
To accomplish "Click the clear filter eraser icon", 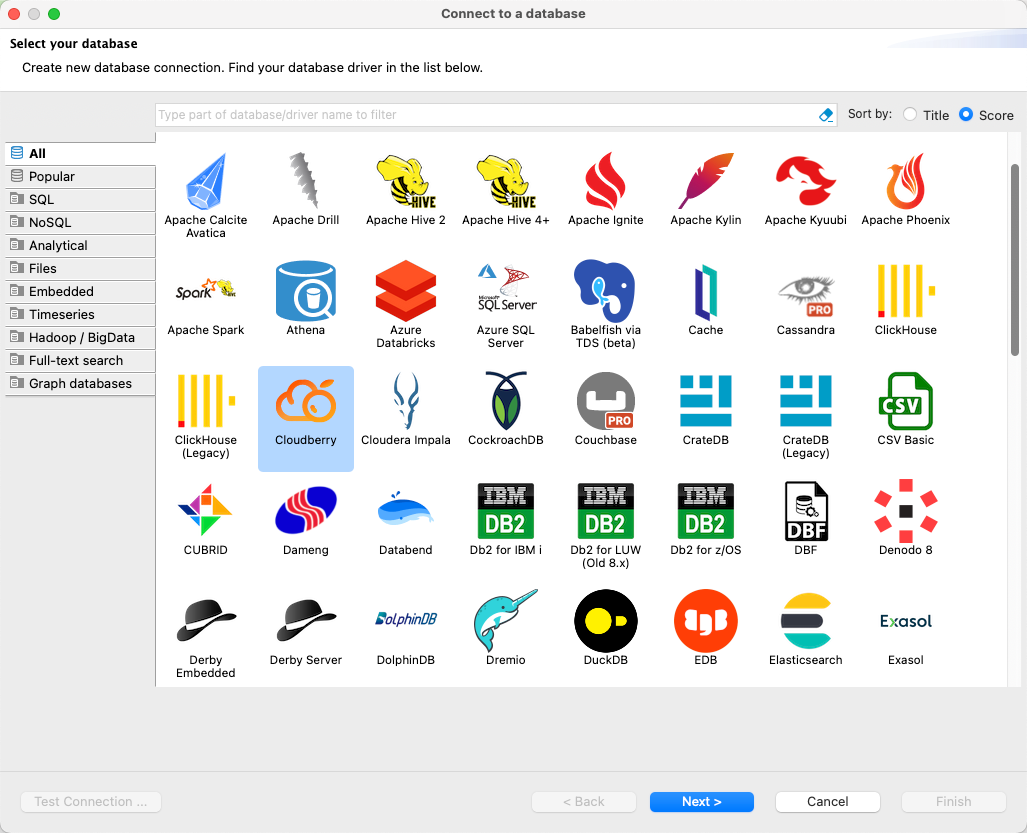I will [826, 115].
